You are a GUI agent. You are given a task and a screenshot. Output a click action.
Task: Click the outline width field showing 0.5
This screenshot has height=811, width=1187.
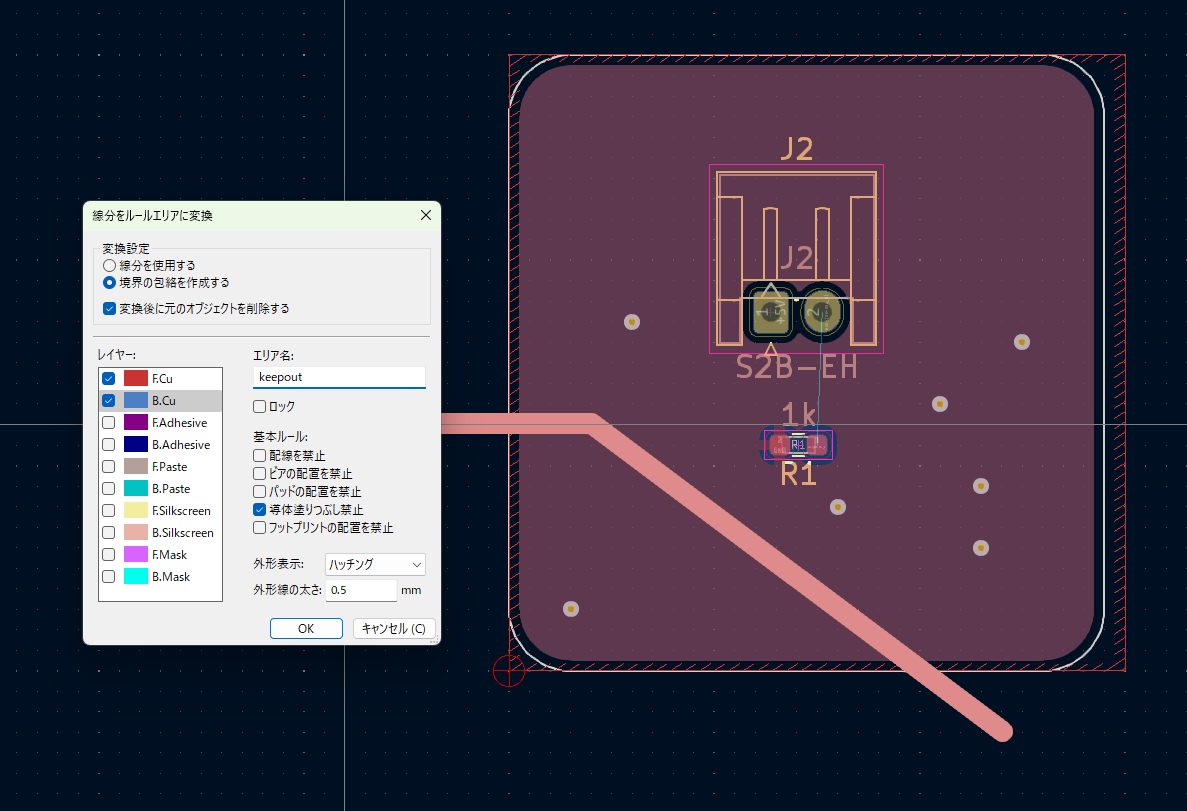(361, 590)
